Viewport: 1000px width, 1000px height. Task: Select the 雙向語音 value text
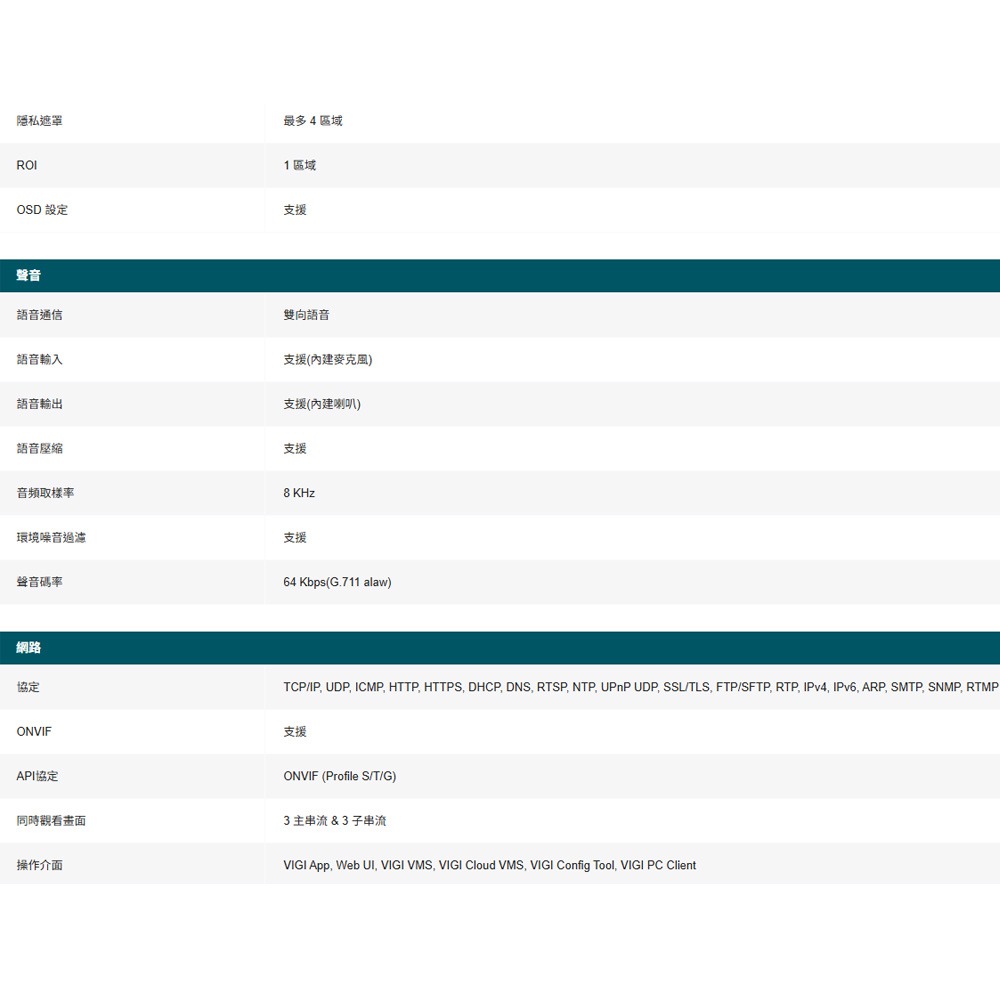tap(307, 314)
